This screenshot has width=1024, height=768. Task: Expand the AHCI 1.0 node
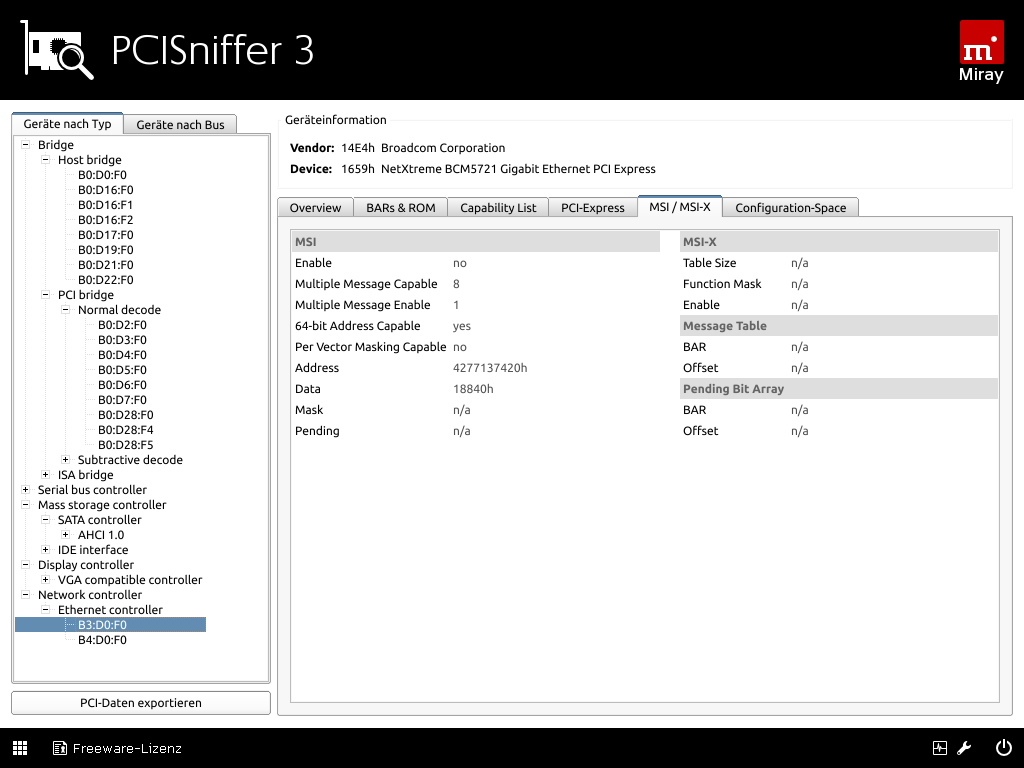[x=65, y=536]
